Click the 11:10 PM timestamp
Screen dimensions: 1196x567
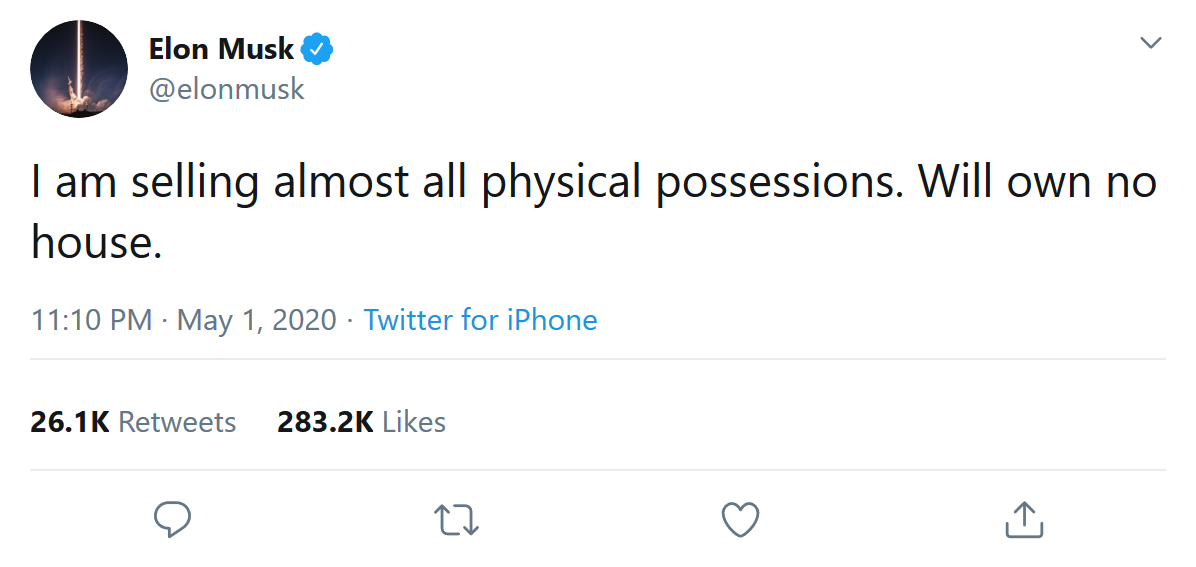click(x=91, y=320)
